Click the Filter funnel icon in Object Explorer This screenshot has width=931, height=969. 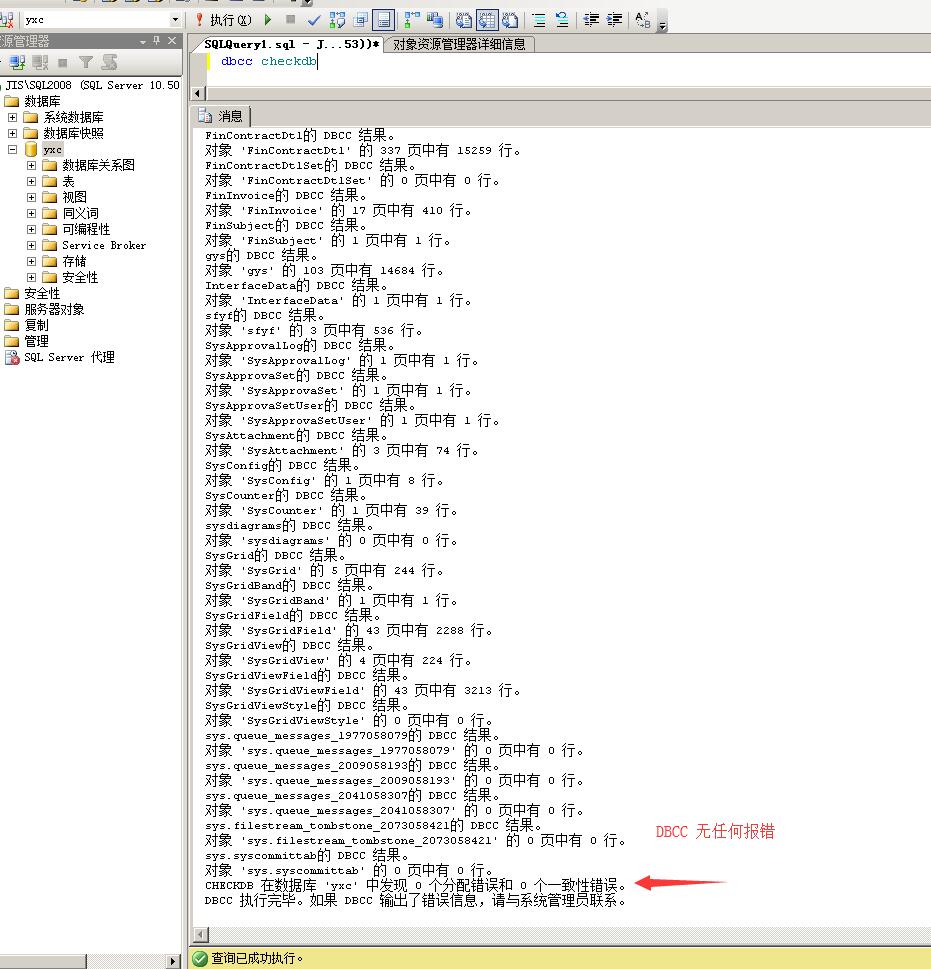(86, 62)
